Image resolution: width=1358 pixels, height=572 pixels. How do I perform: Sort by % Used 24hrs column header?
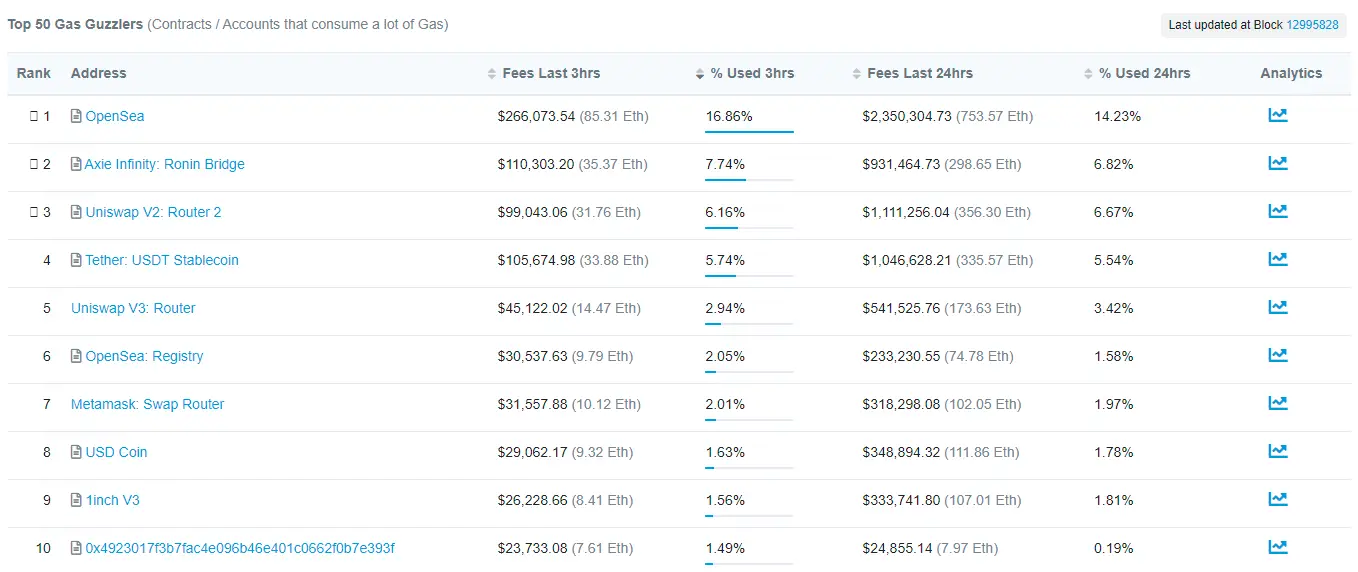pos(1144,73)
